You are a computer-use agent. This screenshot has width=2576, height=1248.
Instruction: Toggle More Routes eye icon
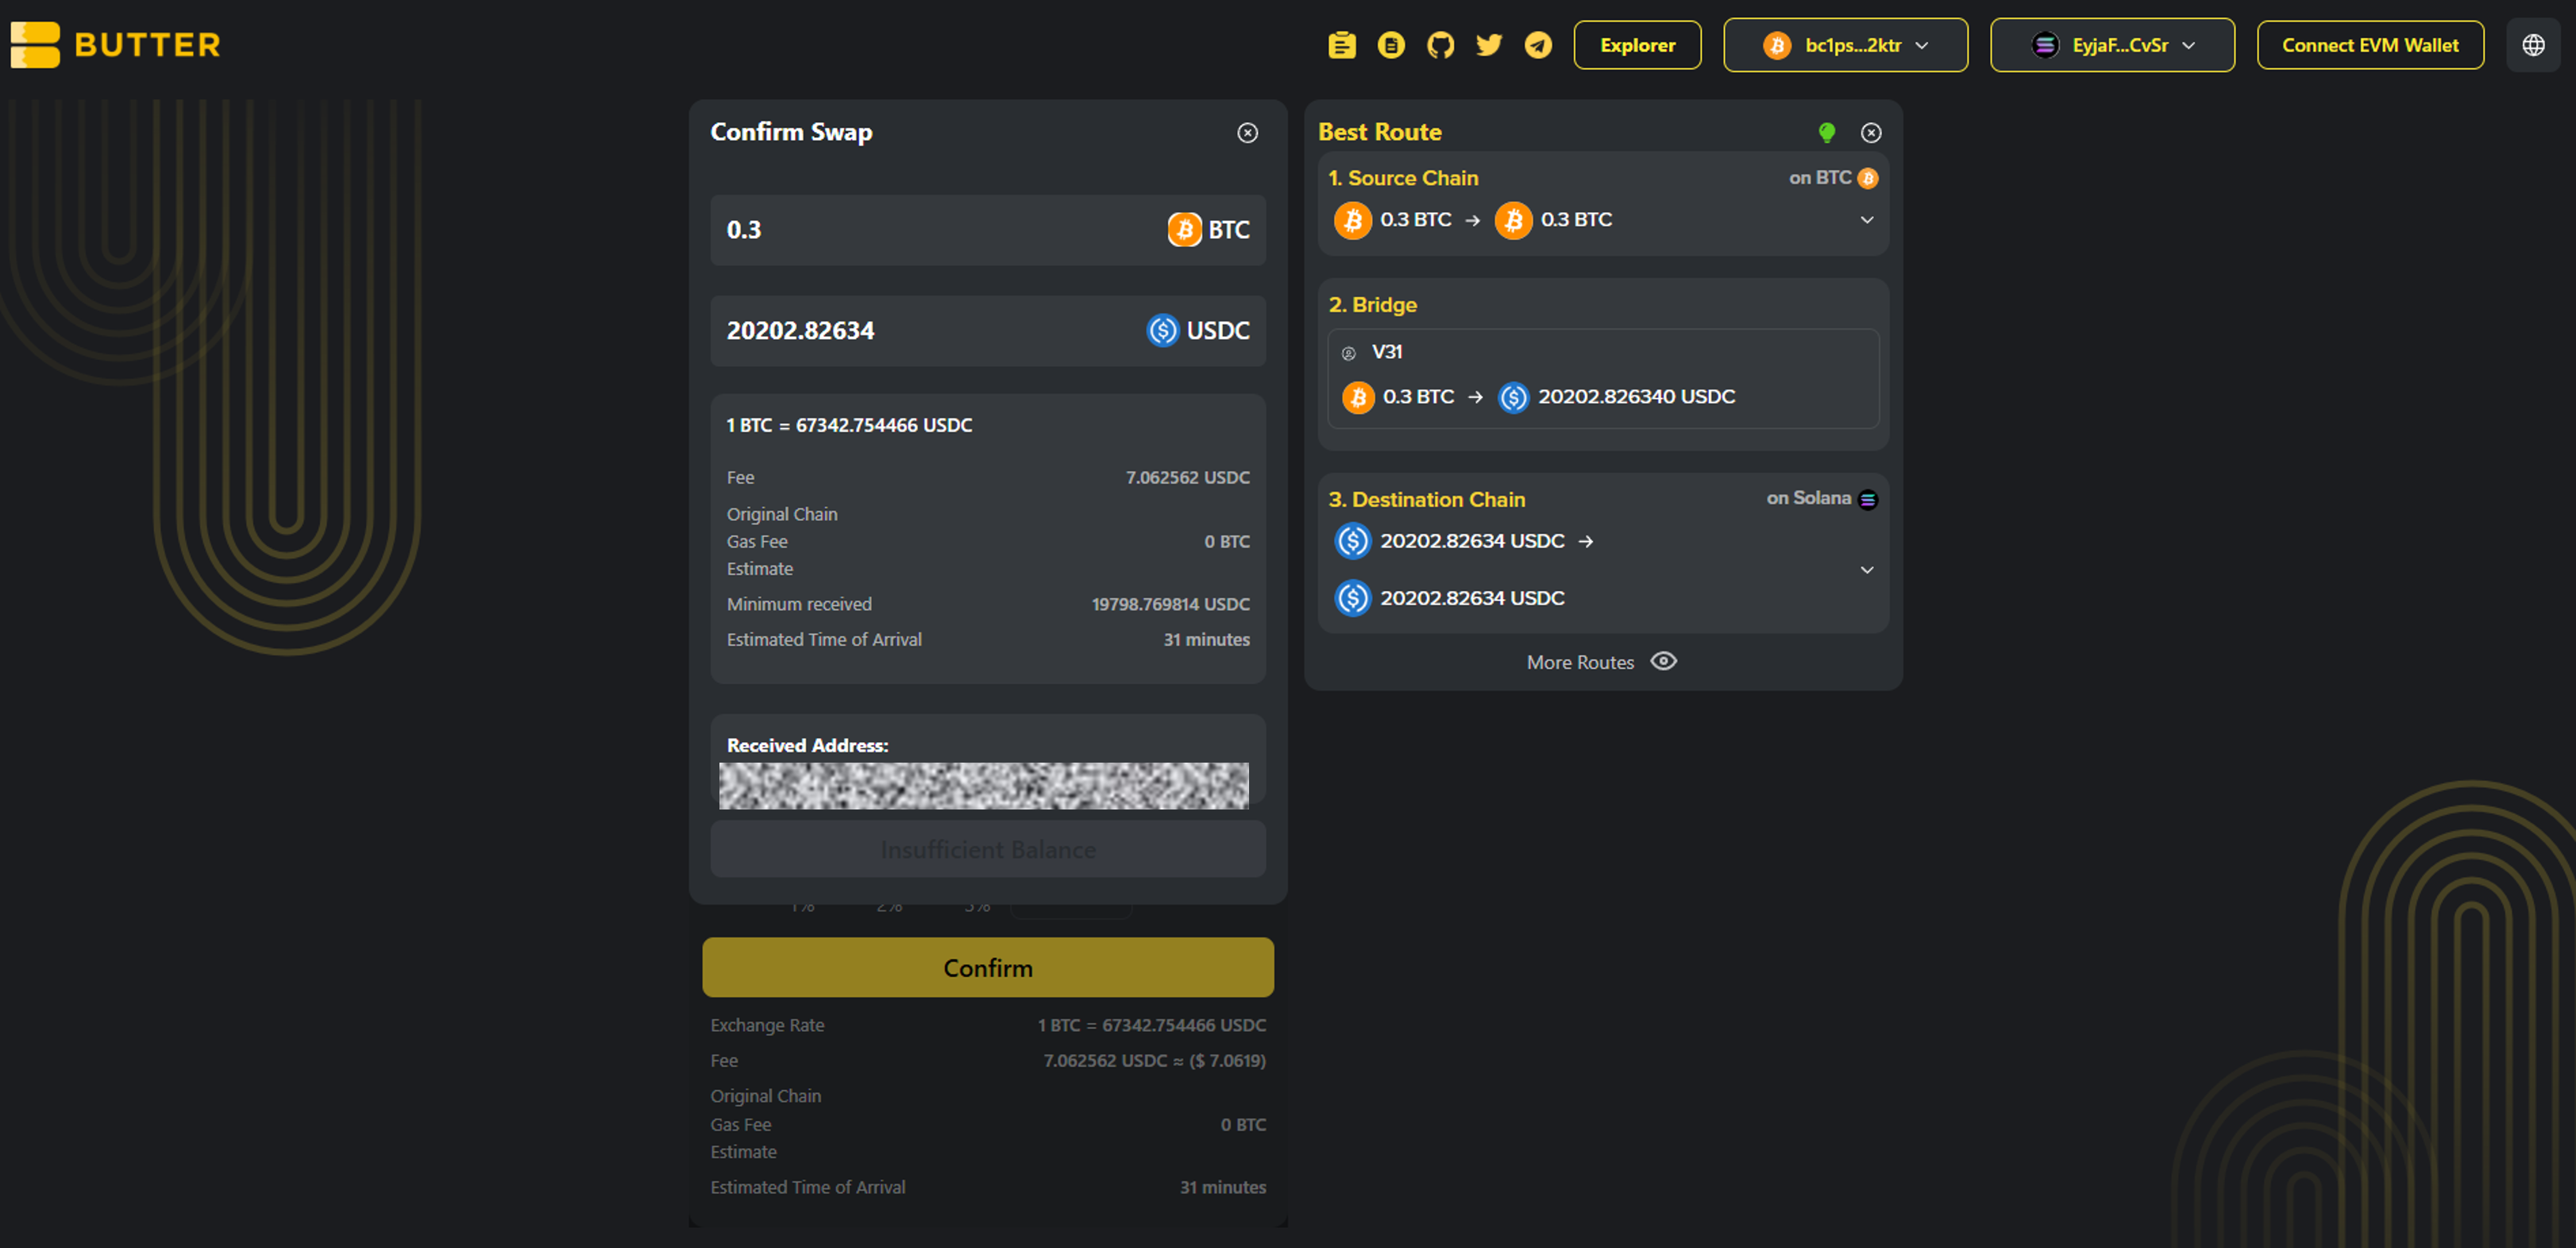point(1664,661)
